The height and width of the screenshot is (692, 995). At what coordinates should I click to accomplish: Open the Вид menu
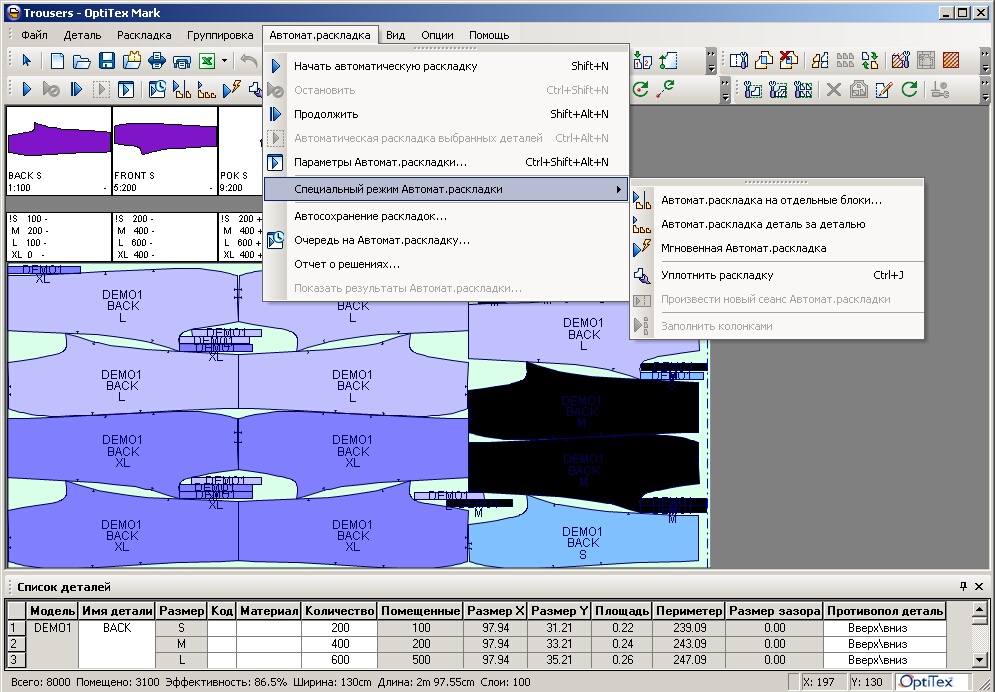[395, 35]
